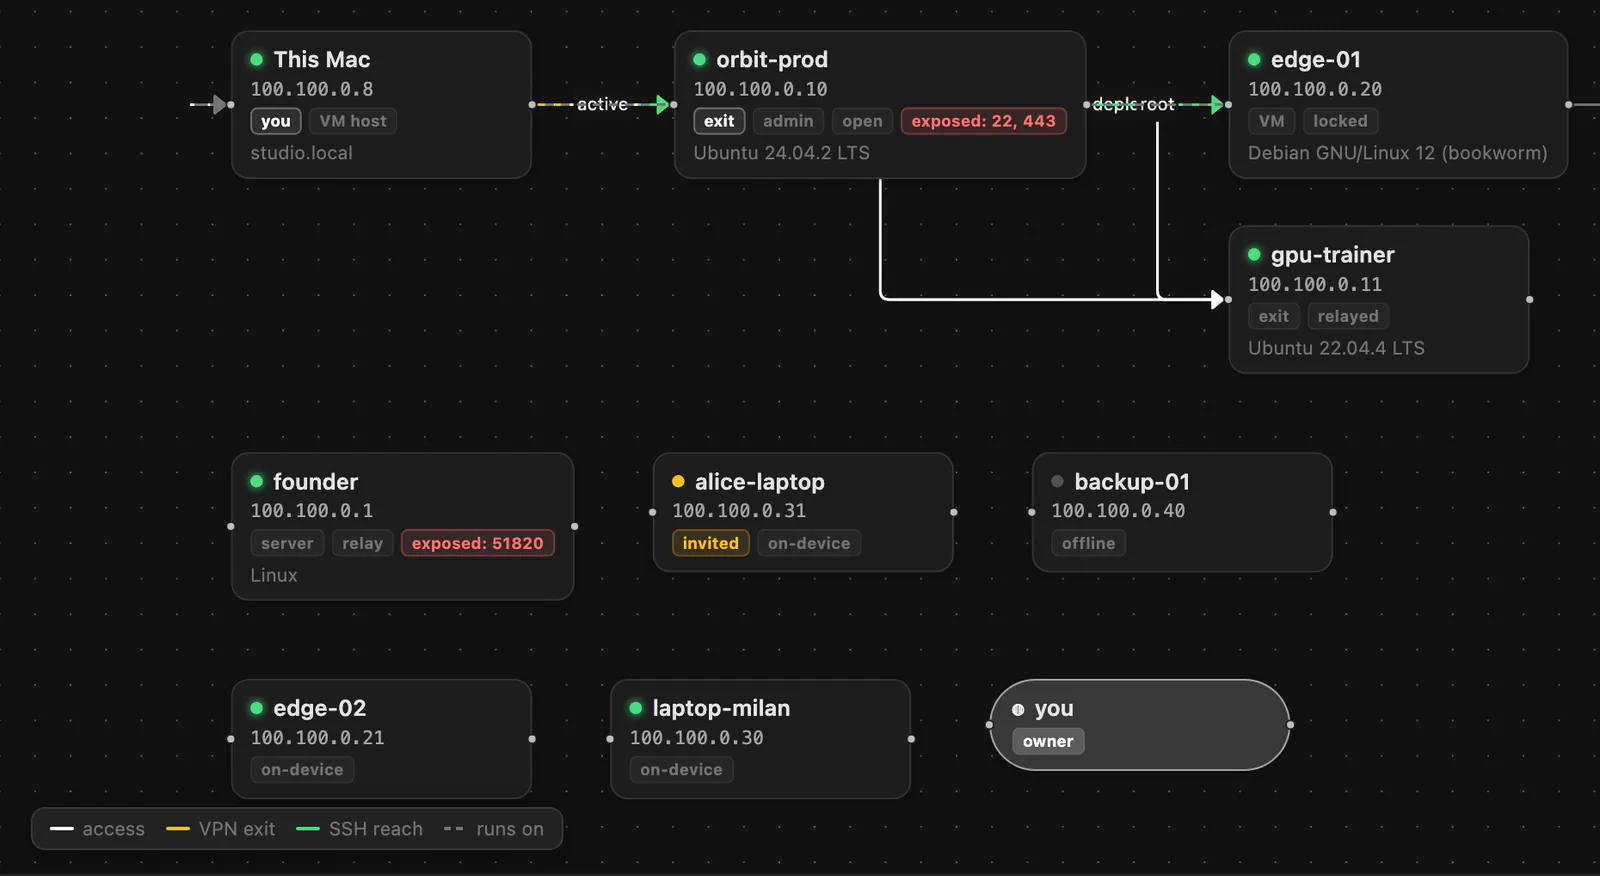This screenshot has height=876, width=1600.
Task: Click the 'owner' tag on the you node
Action: tap(1048, 741)
